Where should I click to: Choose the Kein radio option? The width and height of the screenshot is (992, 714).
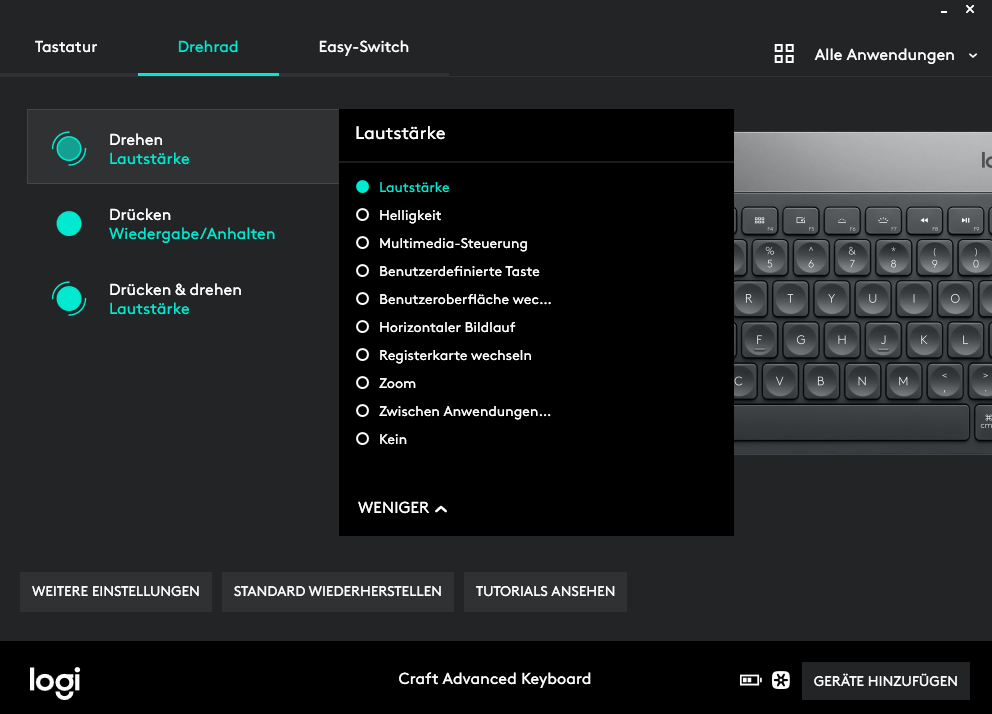pos(363,439)
